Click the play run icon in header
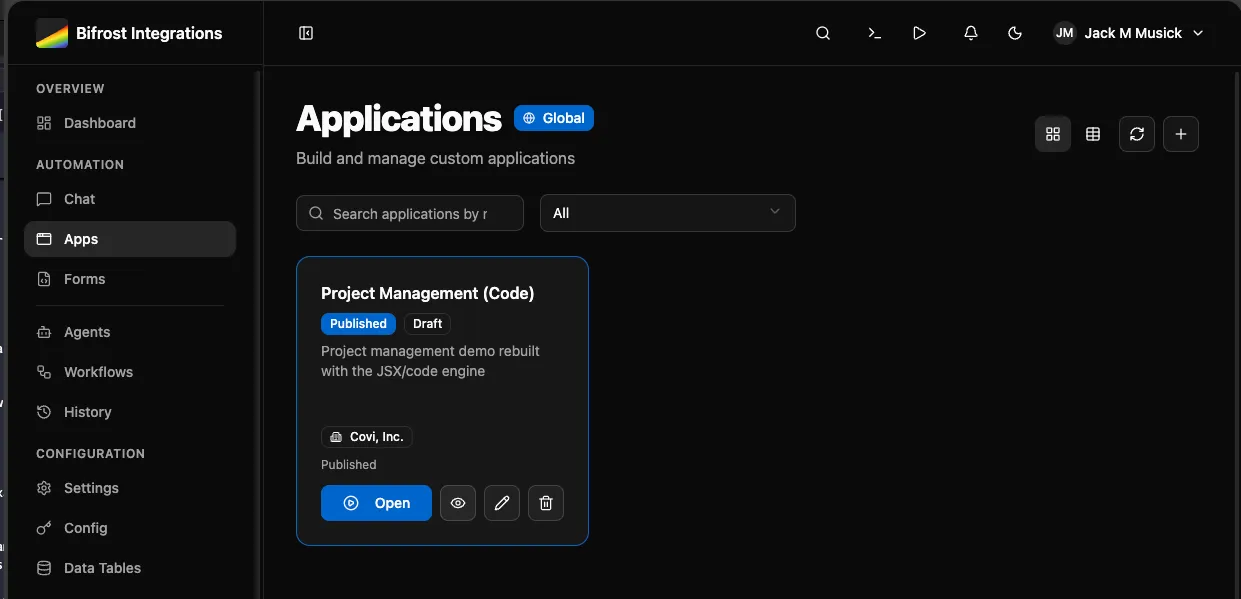The height and width of the screenshot is (599, 1241). click(x=919, y=33)
